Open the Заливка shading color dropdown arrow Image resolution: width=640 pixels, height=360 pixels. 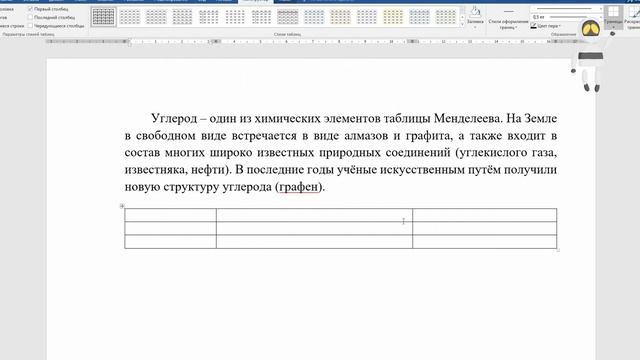[x=475, y=27]
